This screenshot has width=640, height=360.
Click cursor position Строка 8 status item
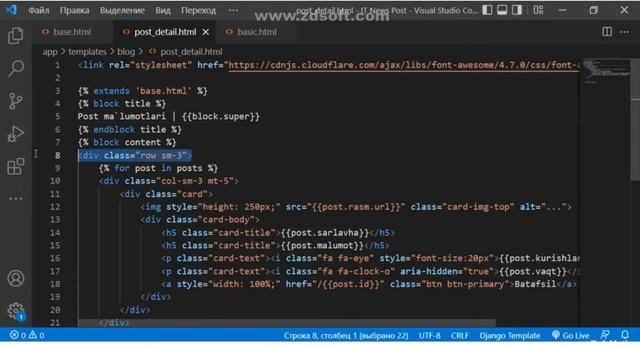click(x=346, y=336)
